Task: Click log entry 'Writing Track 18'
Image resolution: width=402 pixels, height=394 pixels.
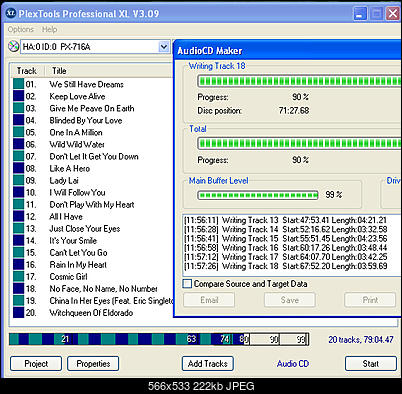Action: coord(285,266)
